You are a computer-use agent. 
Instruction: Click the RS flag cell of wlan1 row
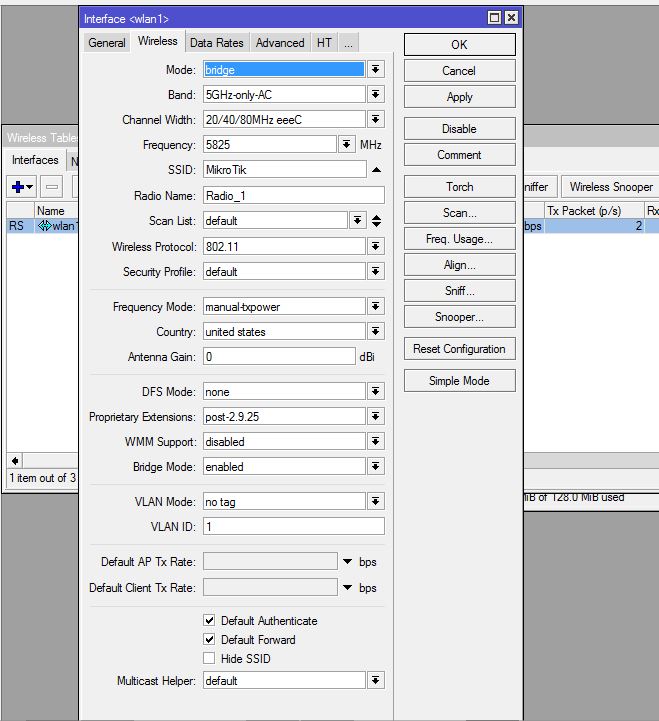pos(20,226)
